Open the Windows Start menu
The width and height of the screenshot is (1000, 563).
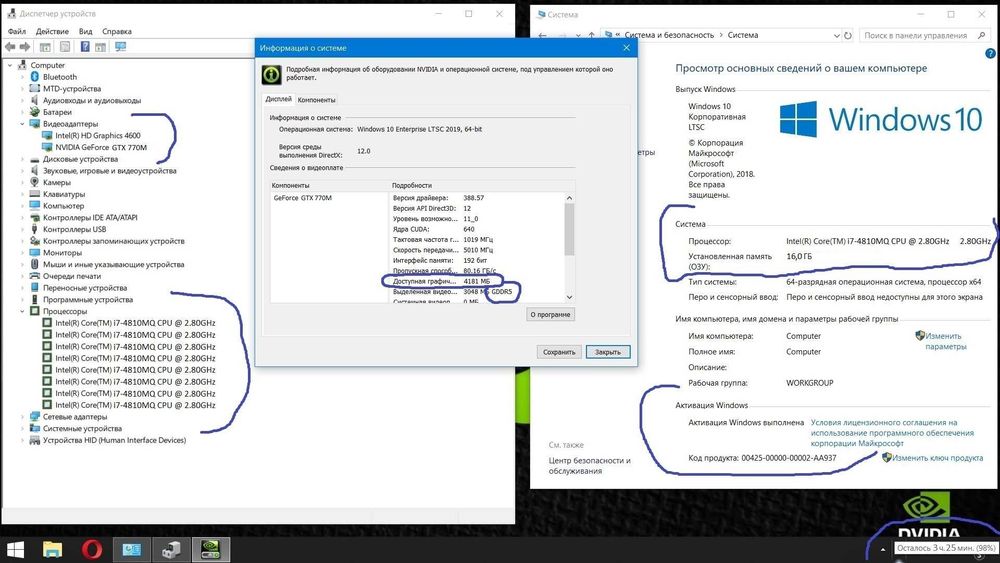15,549
